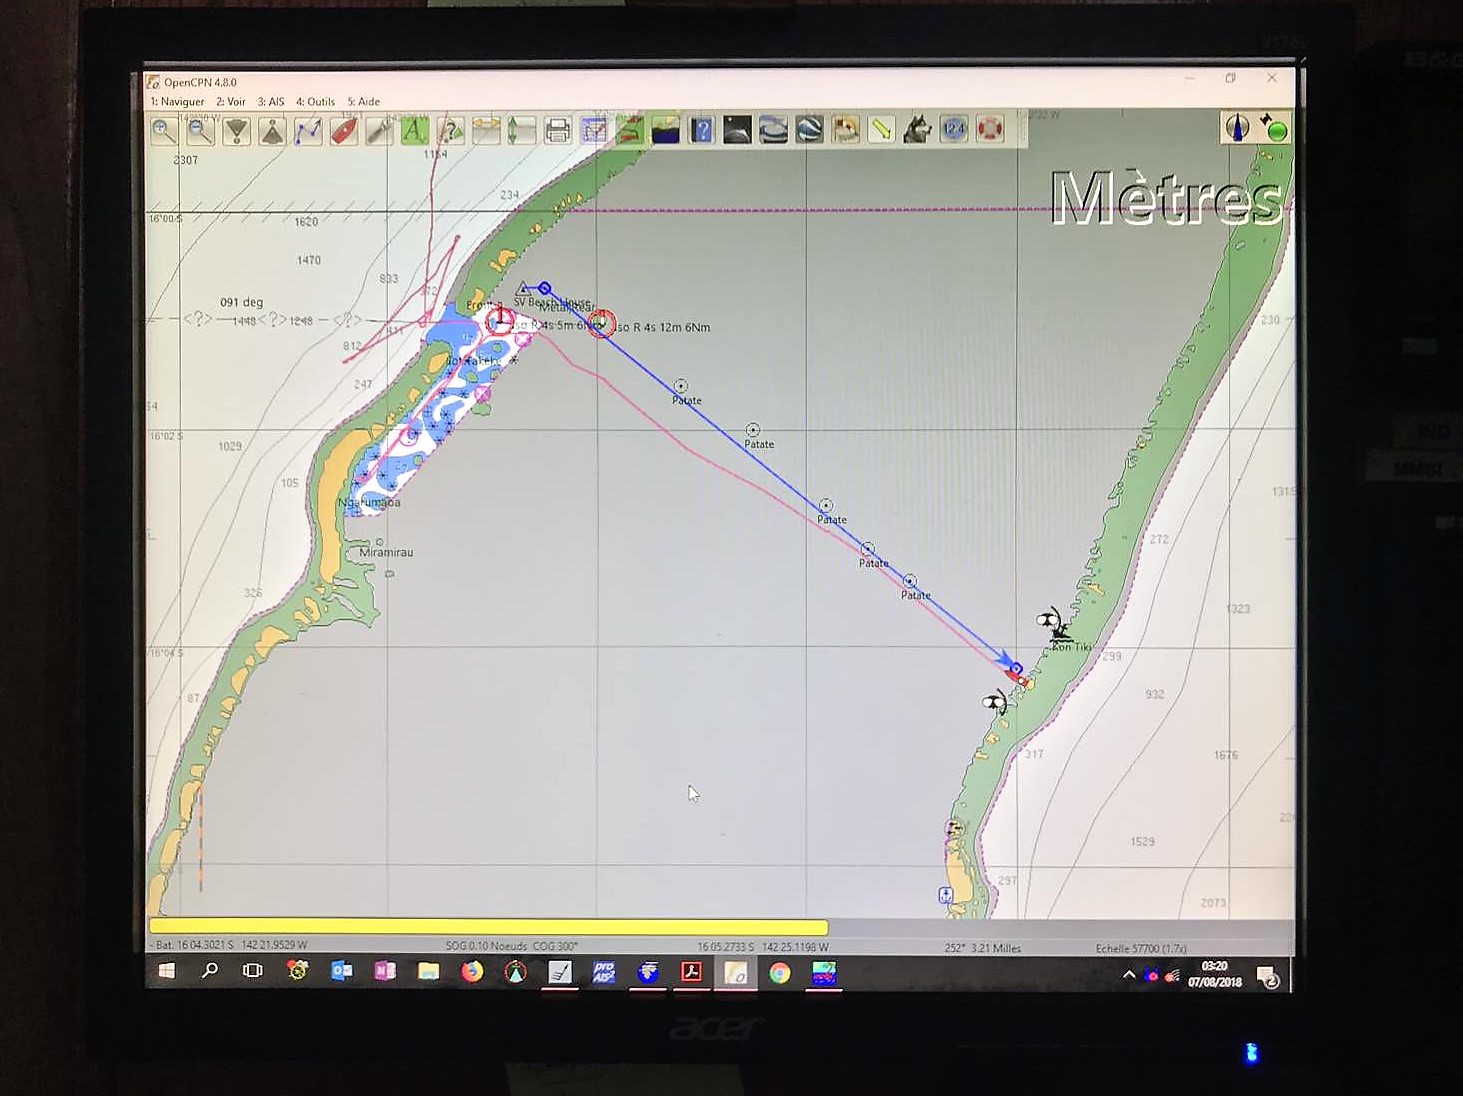Open OneNote from the taskbar
This screenshot has width=1463, height=1096.
tap(385, 971)
